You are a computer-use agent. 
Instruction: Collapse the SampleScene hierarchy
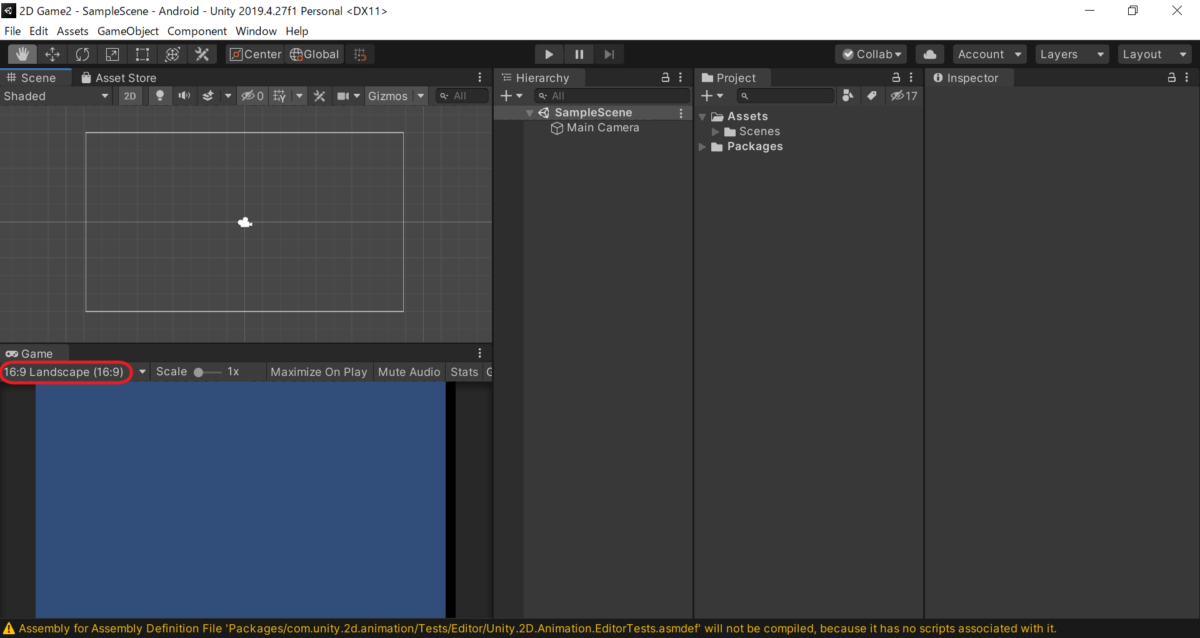(530, 113)
